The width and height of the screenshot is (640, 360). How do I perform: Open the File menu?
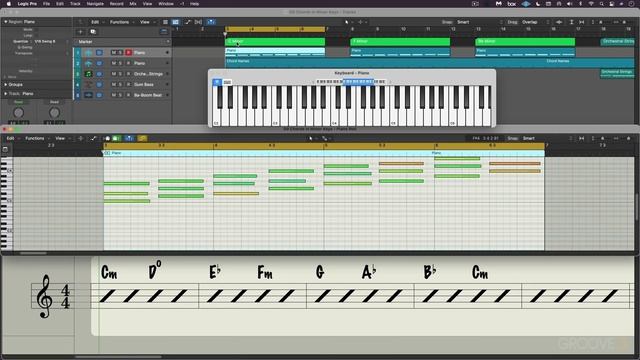click(x=47, y=4)
